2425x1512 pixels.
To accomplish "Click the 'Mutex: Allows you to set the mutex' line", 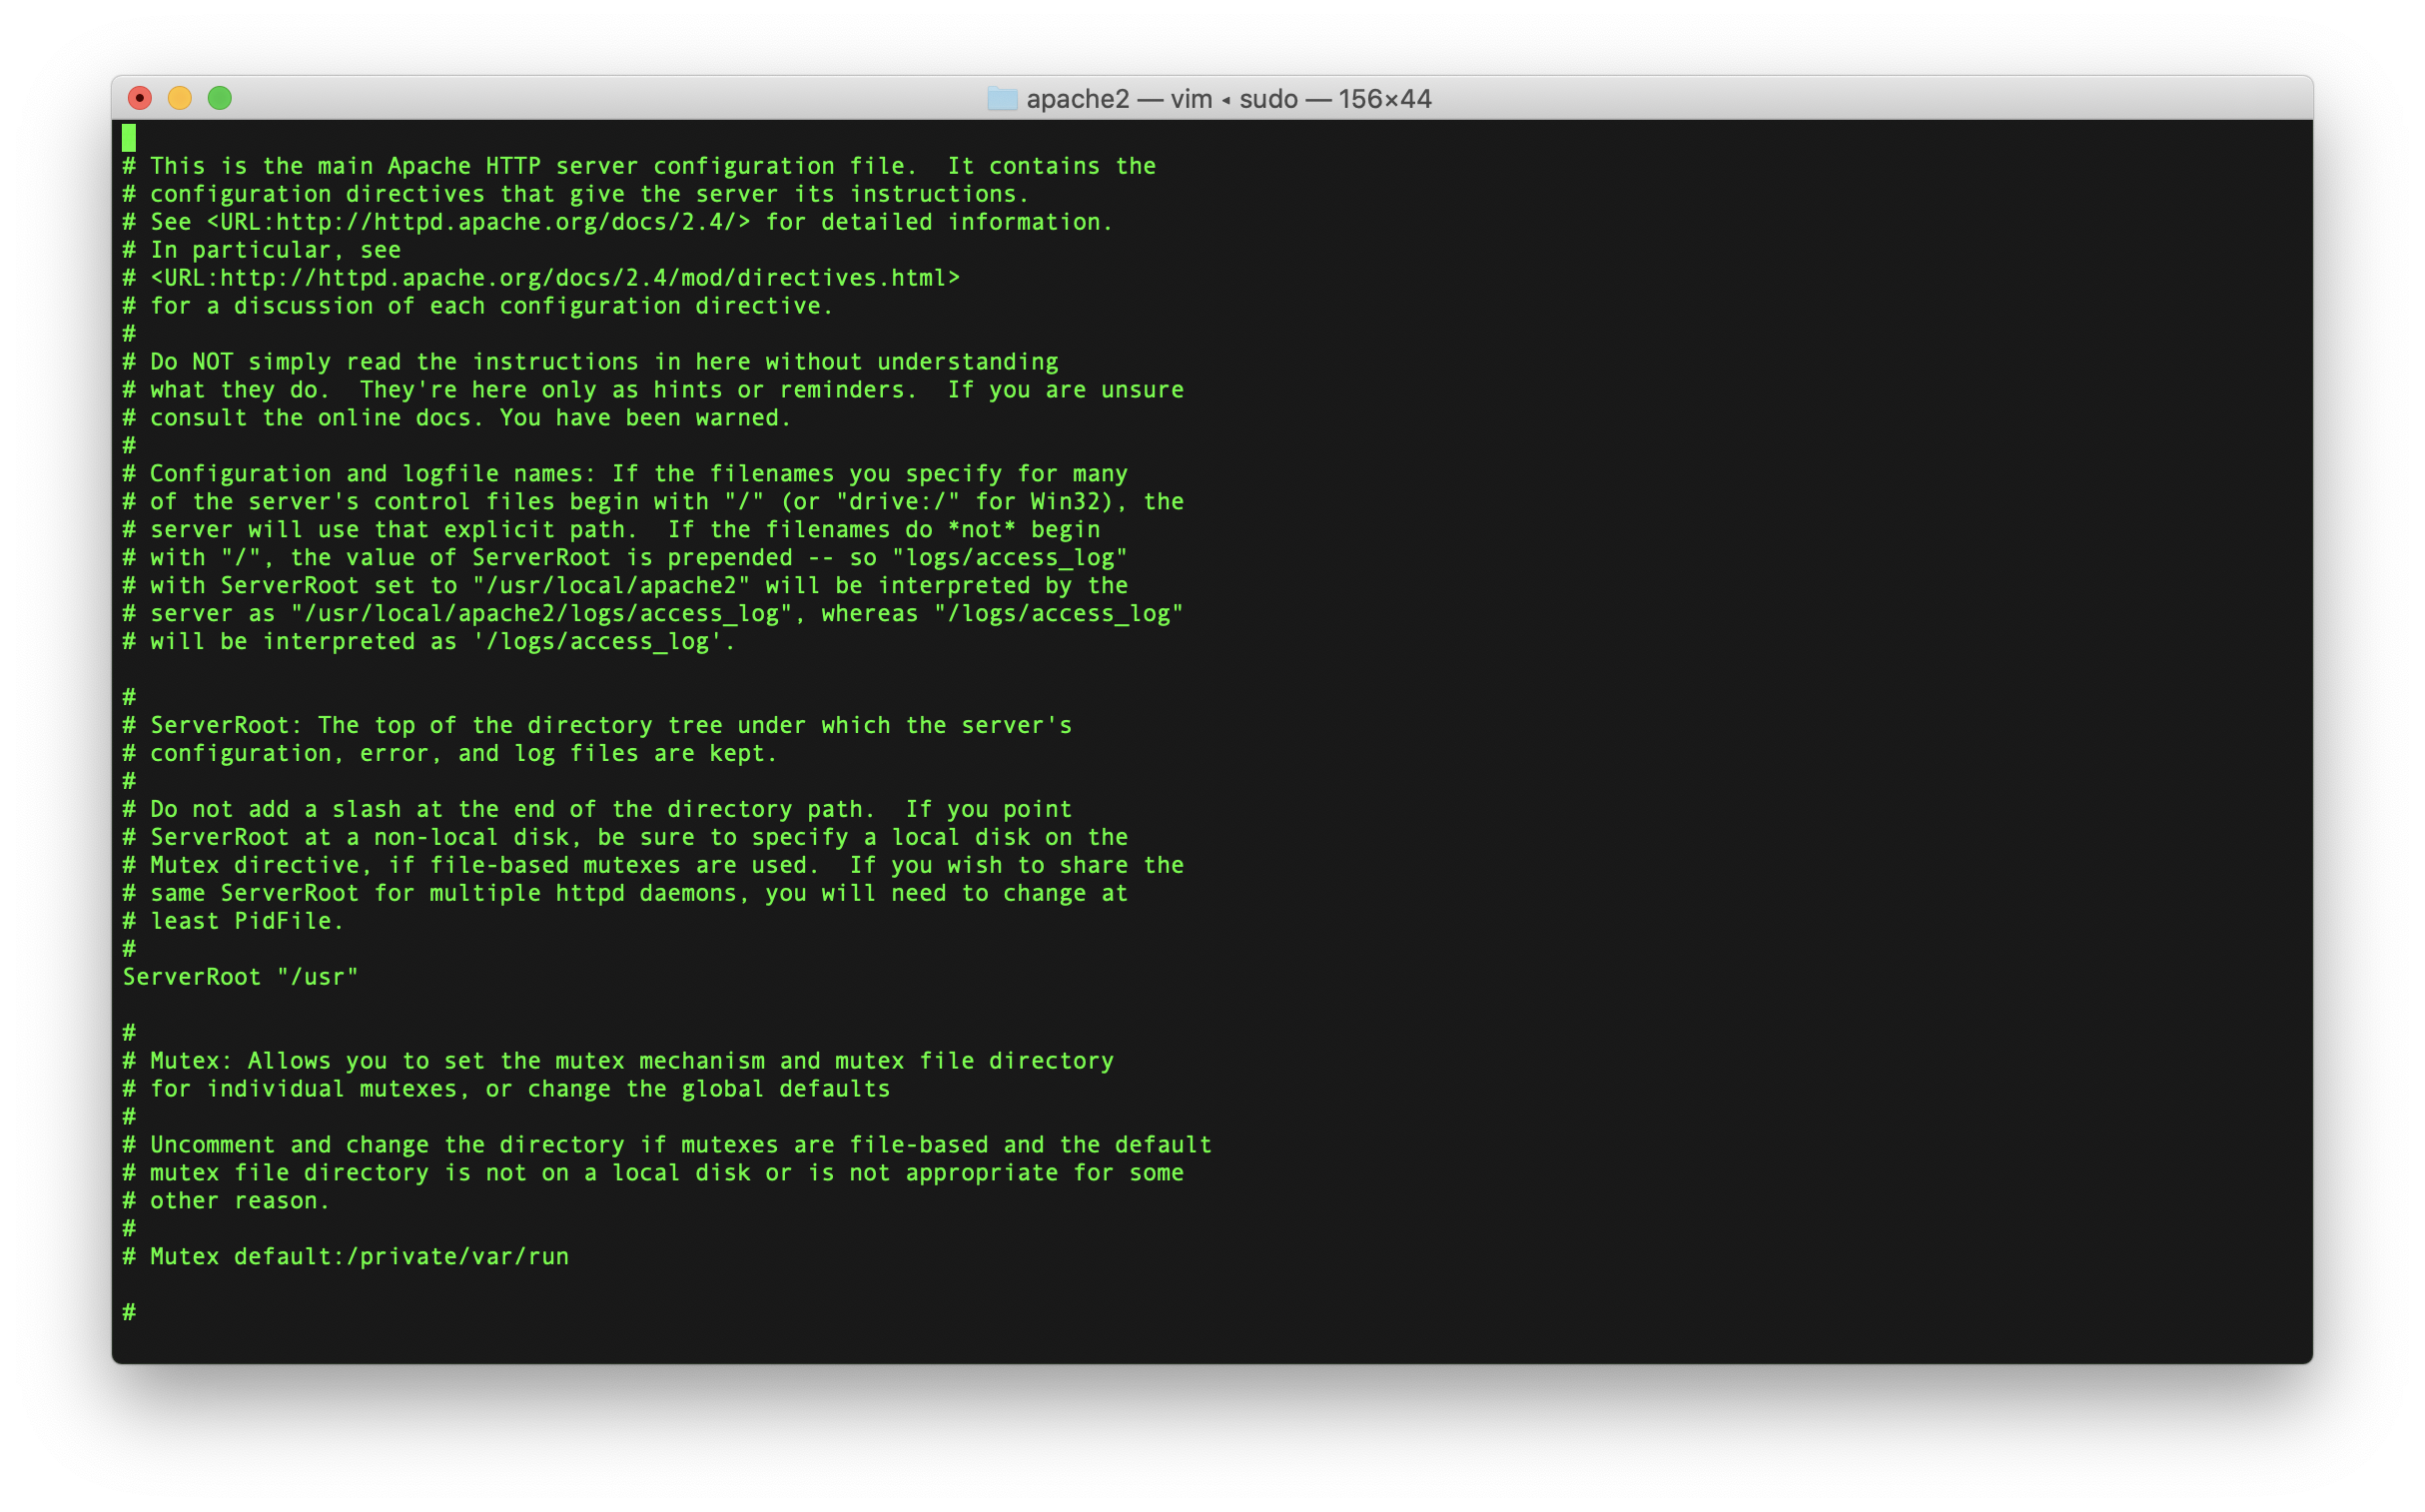I will tap(618, 1061).
